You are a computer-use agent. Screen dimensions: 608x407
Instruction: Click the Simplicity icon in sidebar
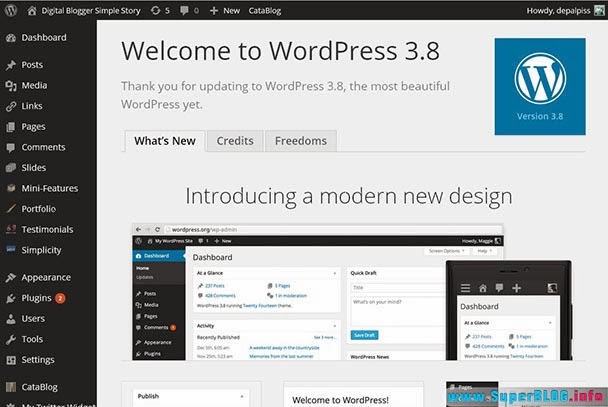point(11,249)
